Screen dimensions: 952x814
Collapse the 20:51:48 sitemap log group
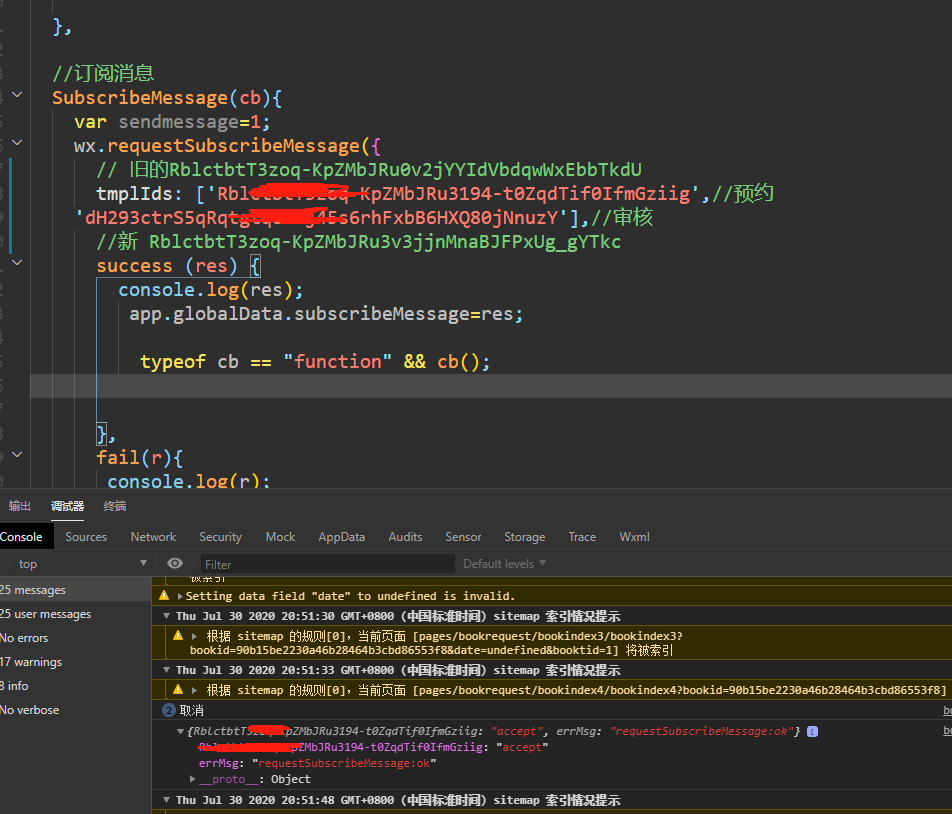(x=166, y=800)
